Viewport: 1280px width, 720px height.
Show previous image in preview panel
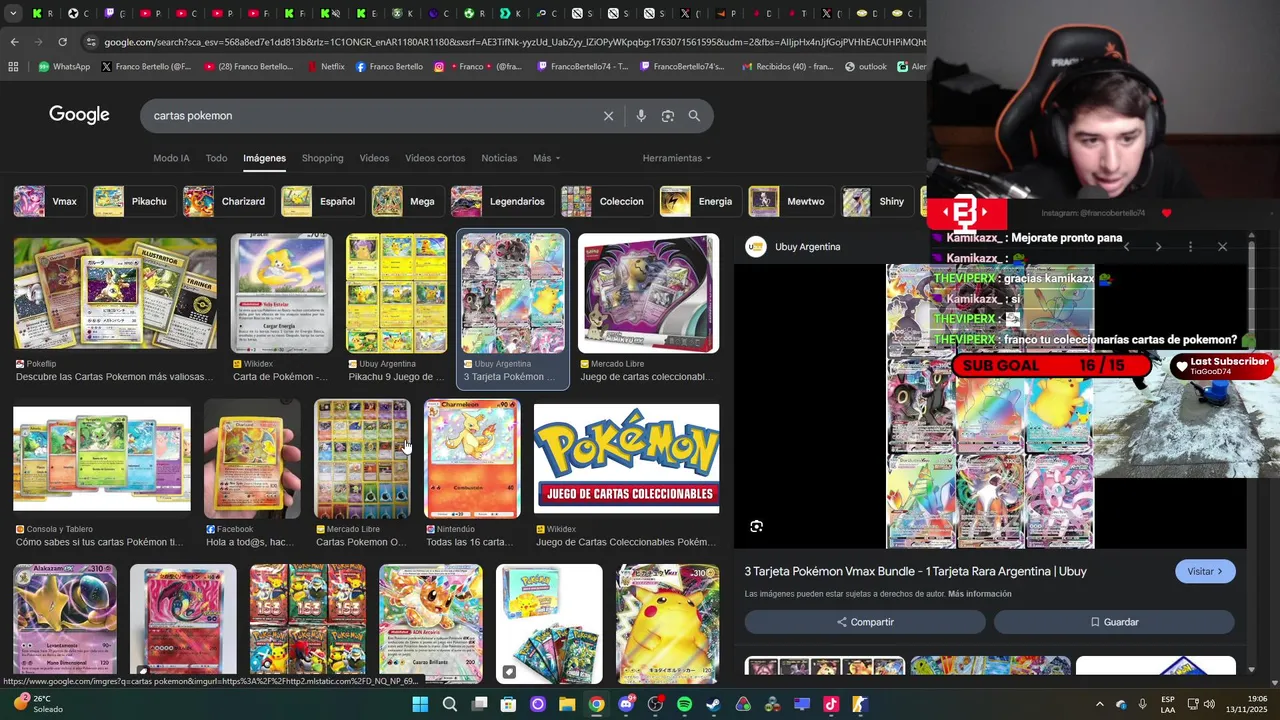pos(1126,247)
